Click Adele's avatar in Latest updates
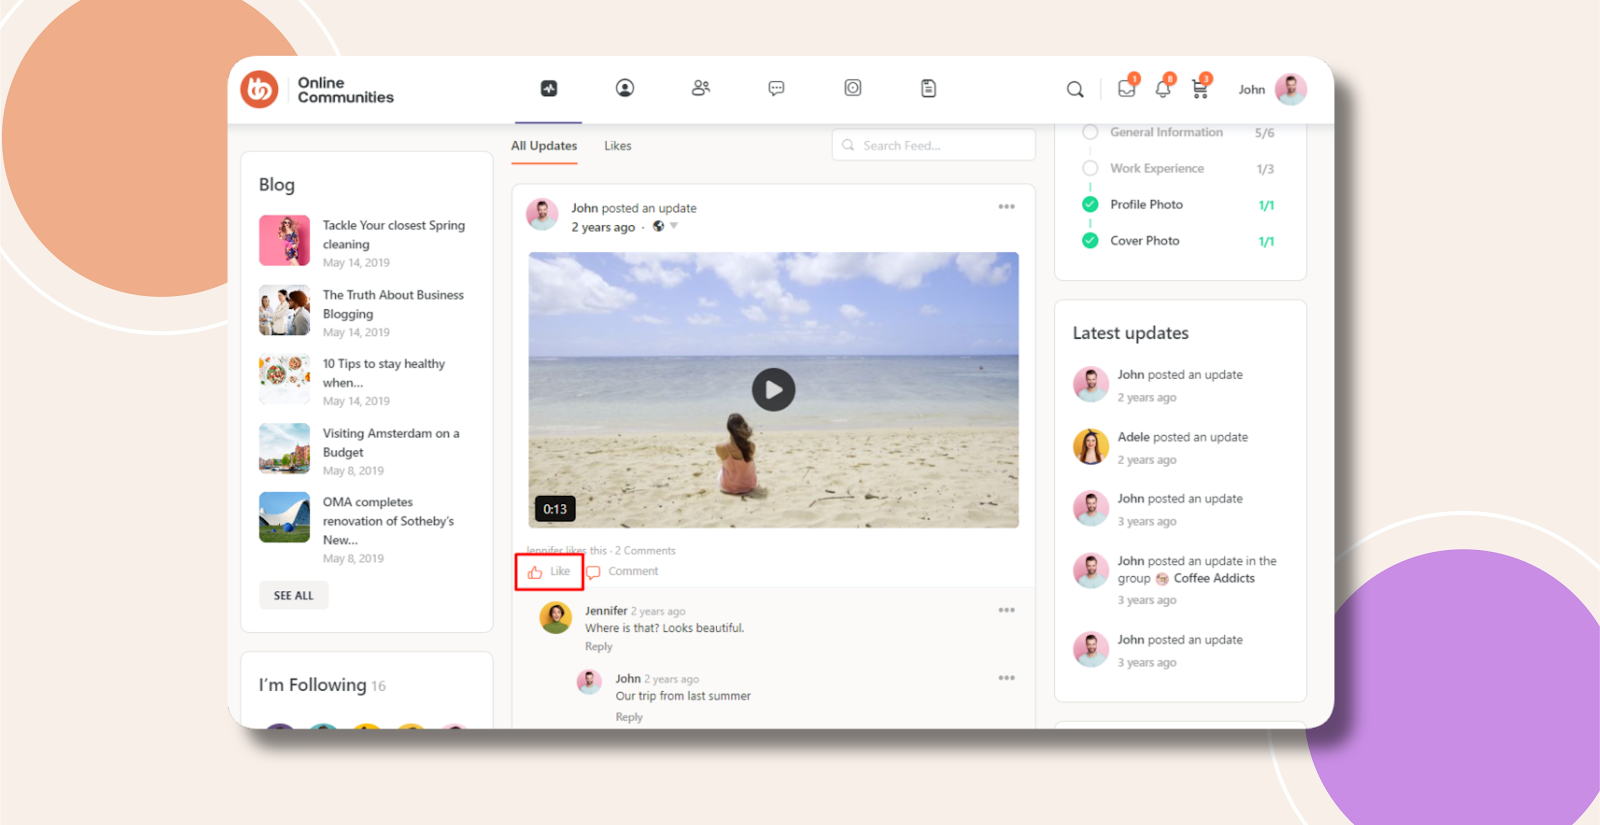 coord(1091,447)
